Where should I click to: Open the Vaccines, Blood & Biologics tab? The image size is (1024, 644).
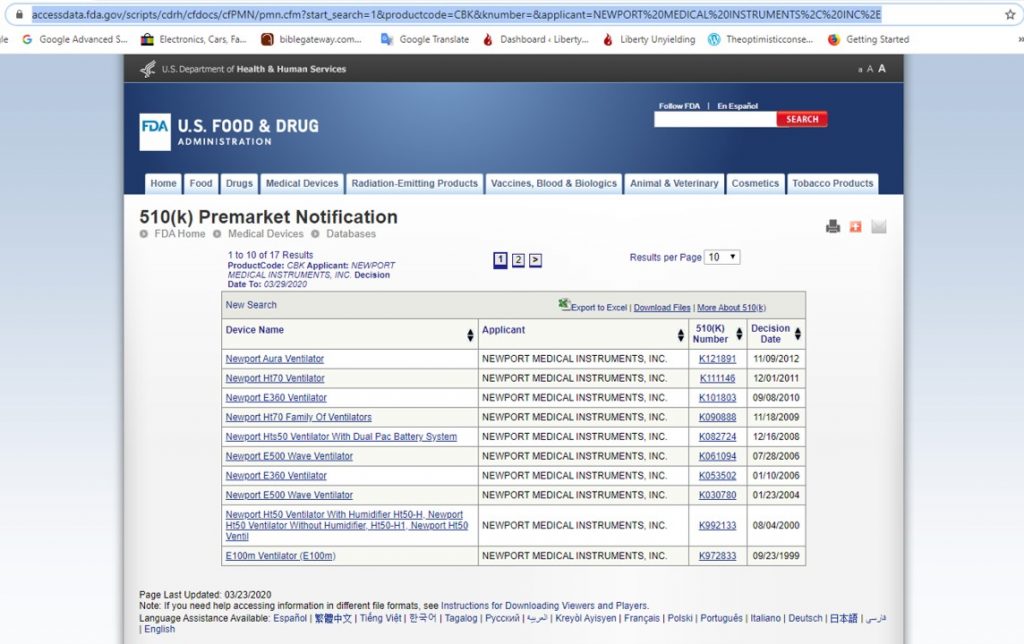tap(554, 184)
